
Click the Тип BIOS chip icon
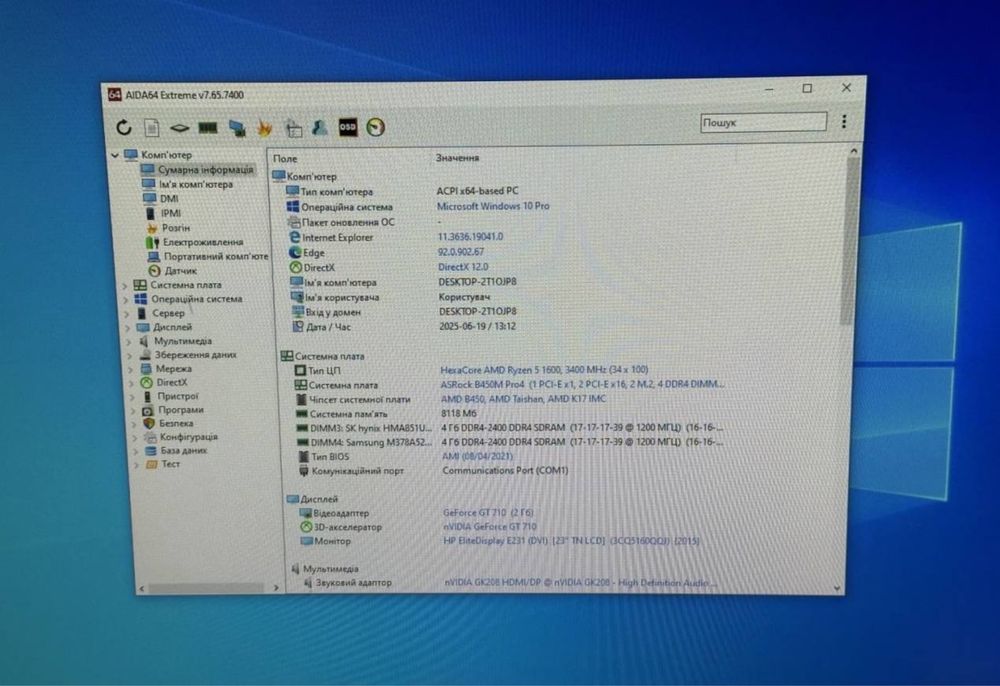click(304, 456)
